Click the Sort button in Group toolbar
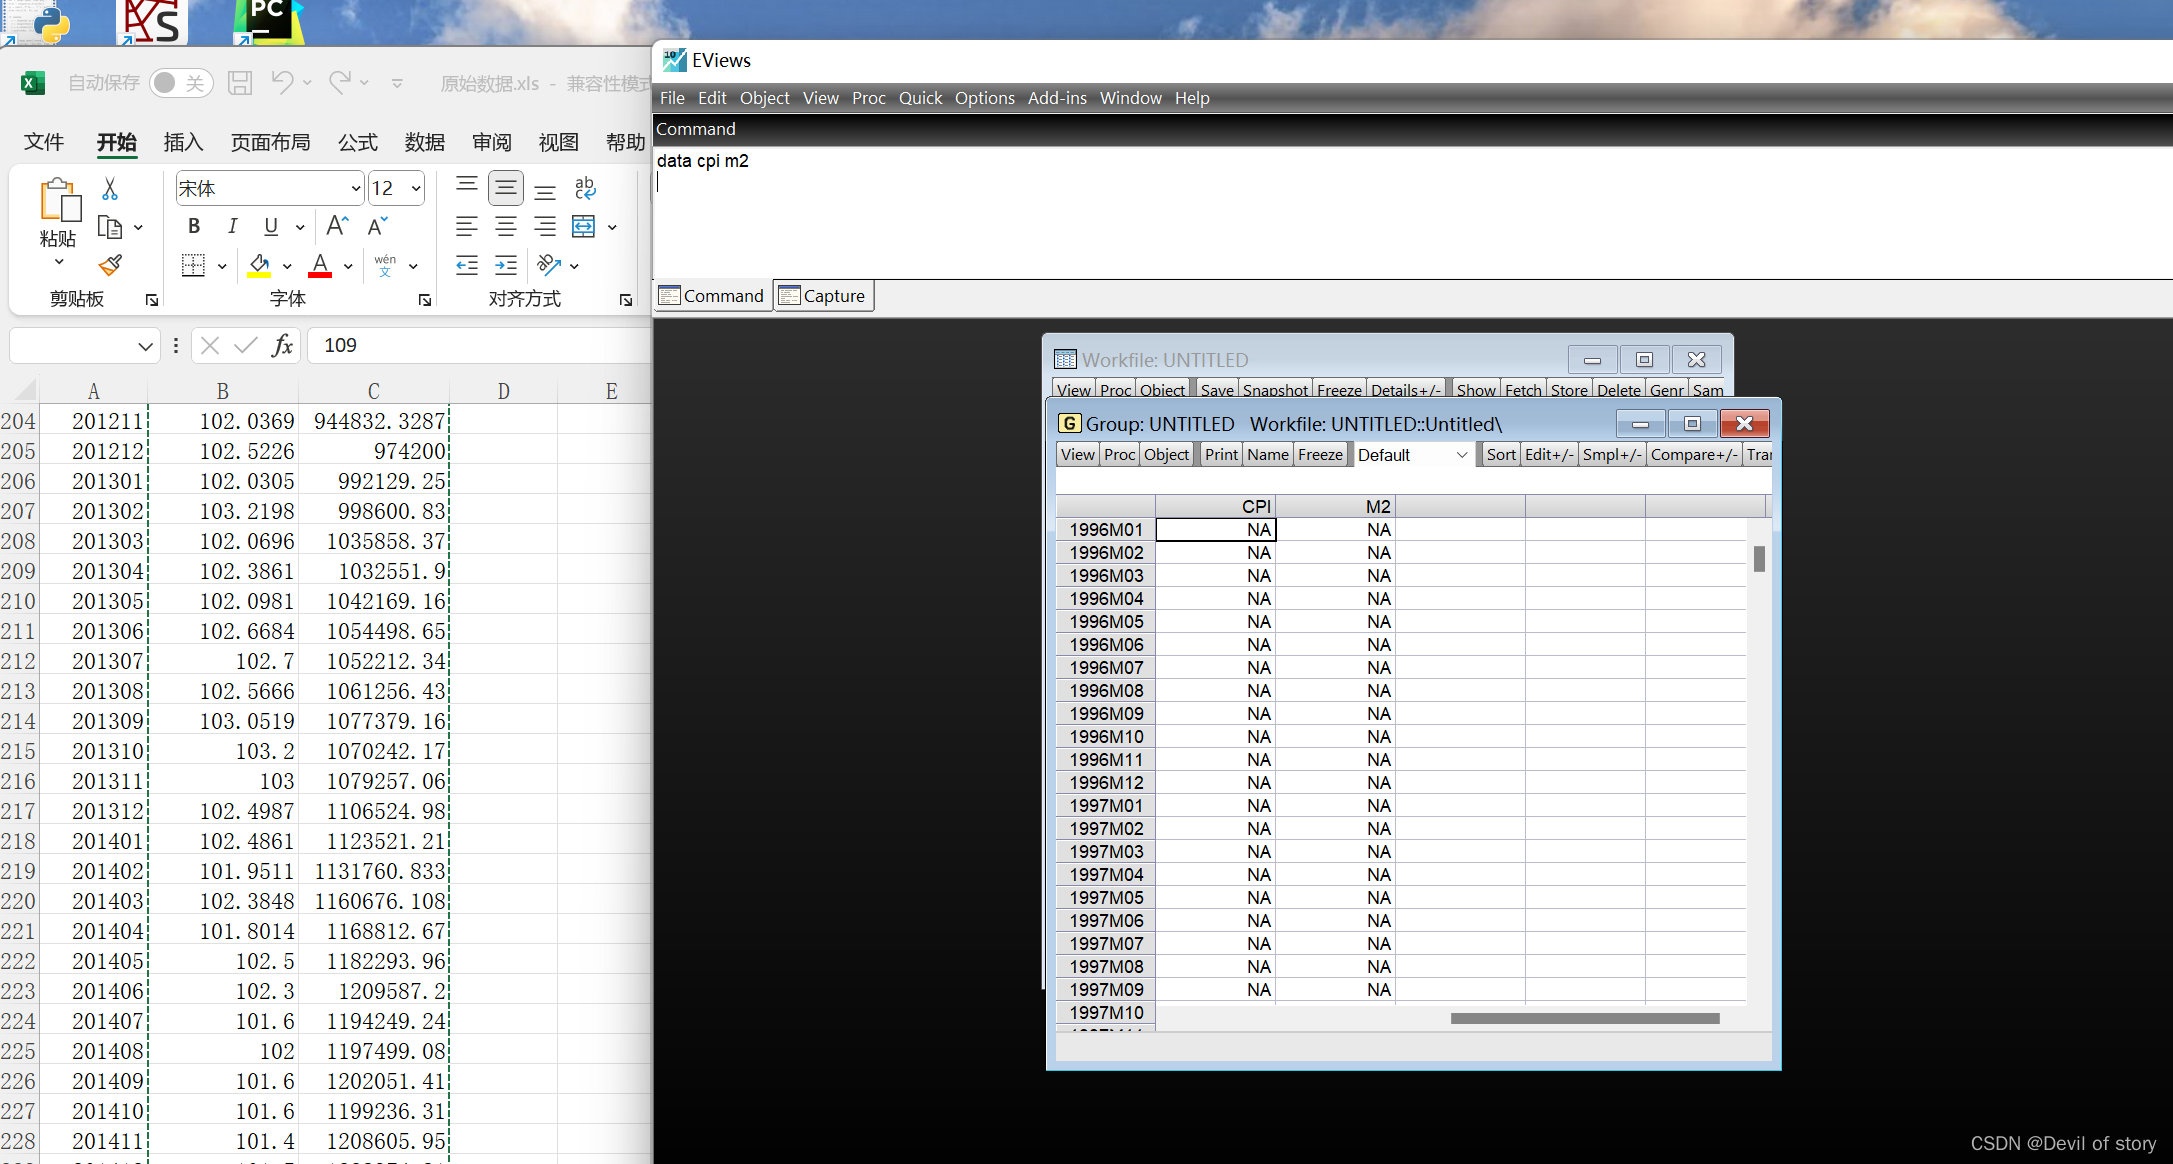 click(1500, 455)
